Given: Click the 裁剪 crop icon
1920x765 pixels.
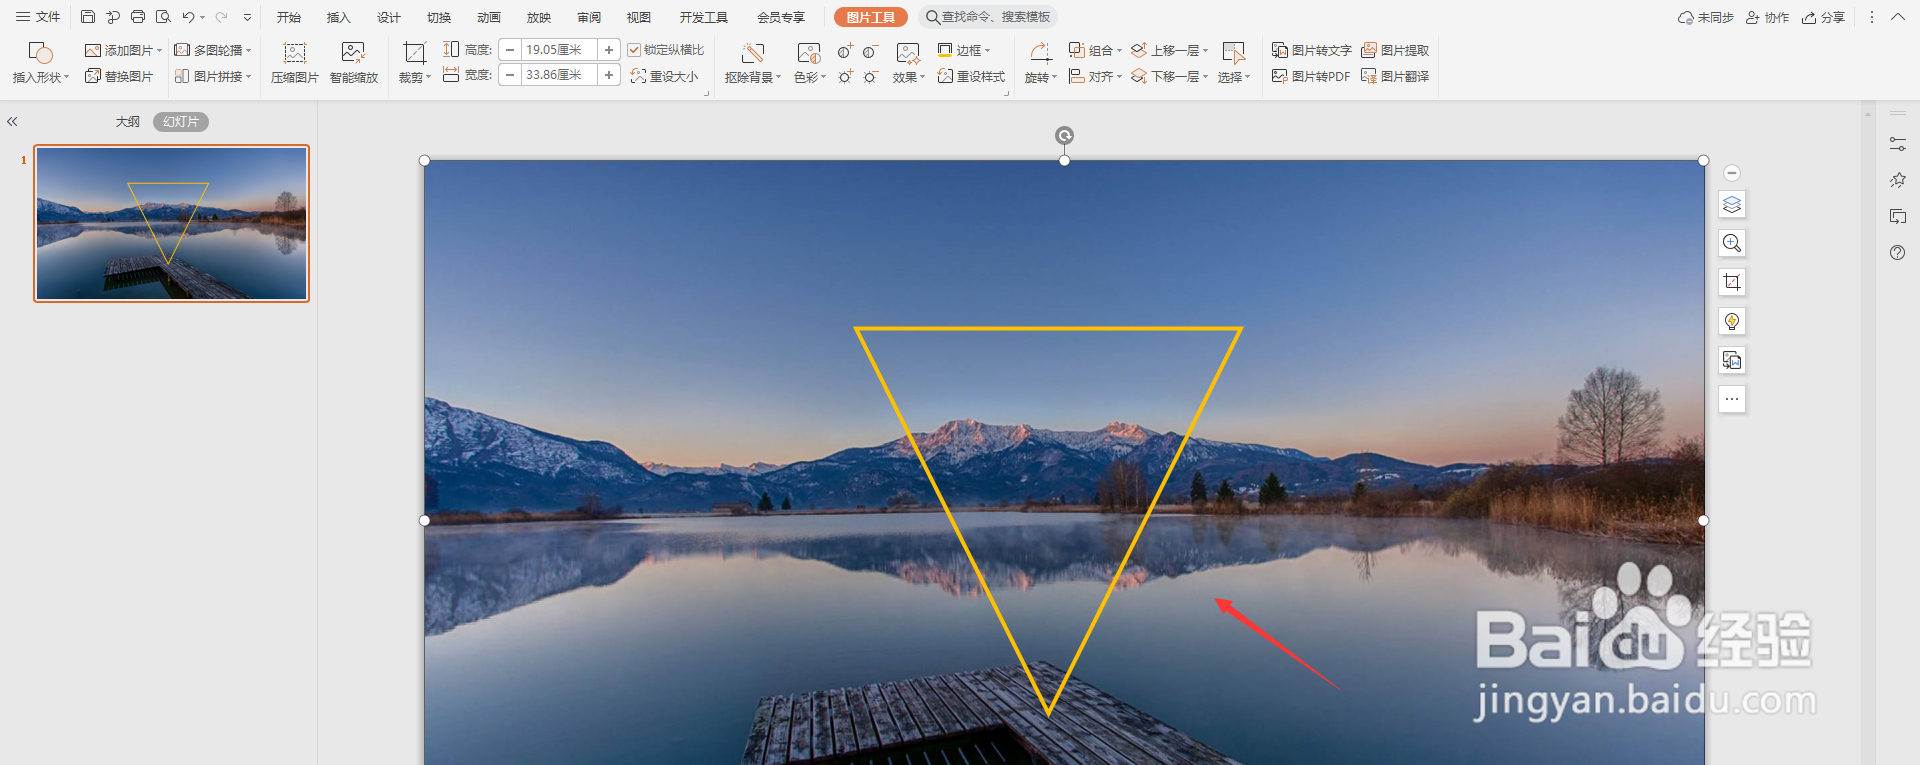Looking at the screenshot, I should 414,52.
